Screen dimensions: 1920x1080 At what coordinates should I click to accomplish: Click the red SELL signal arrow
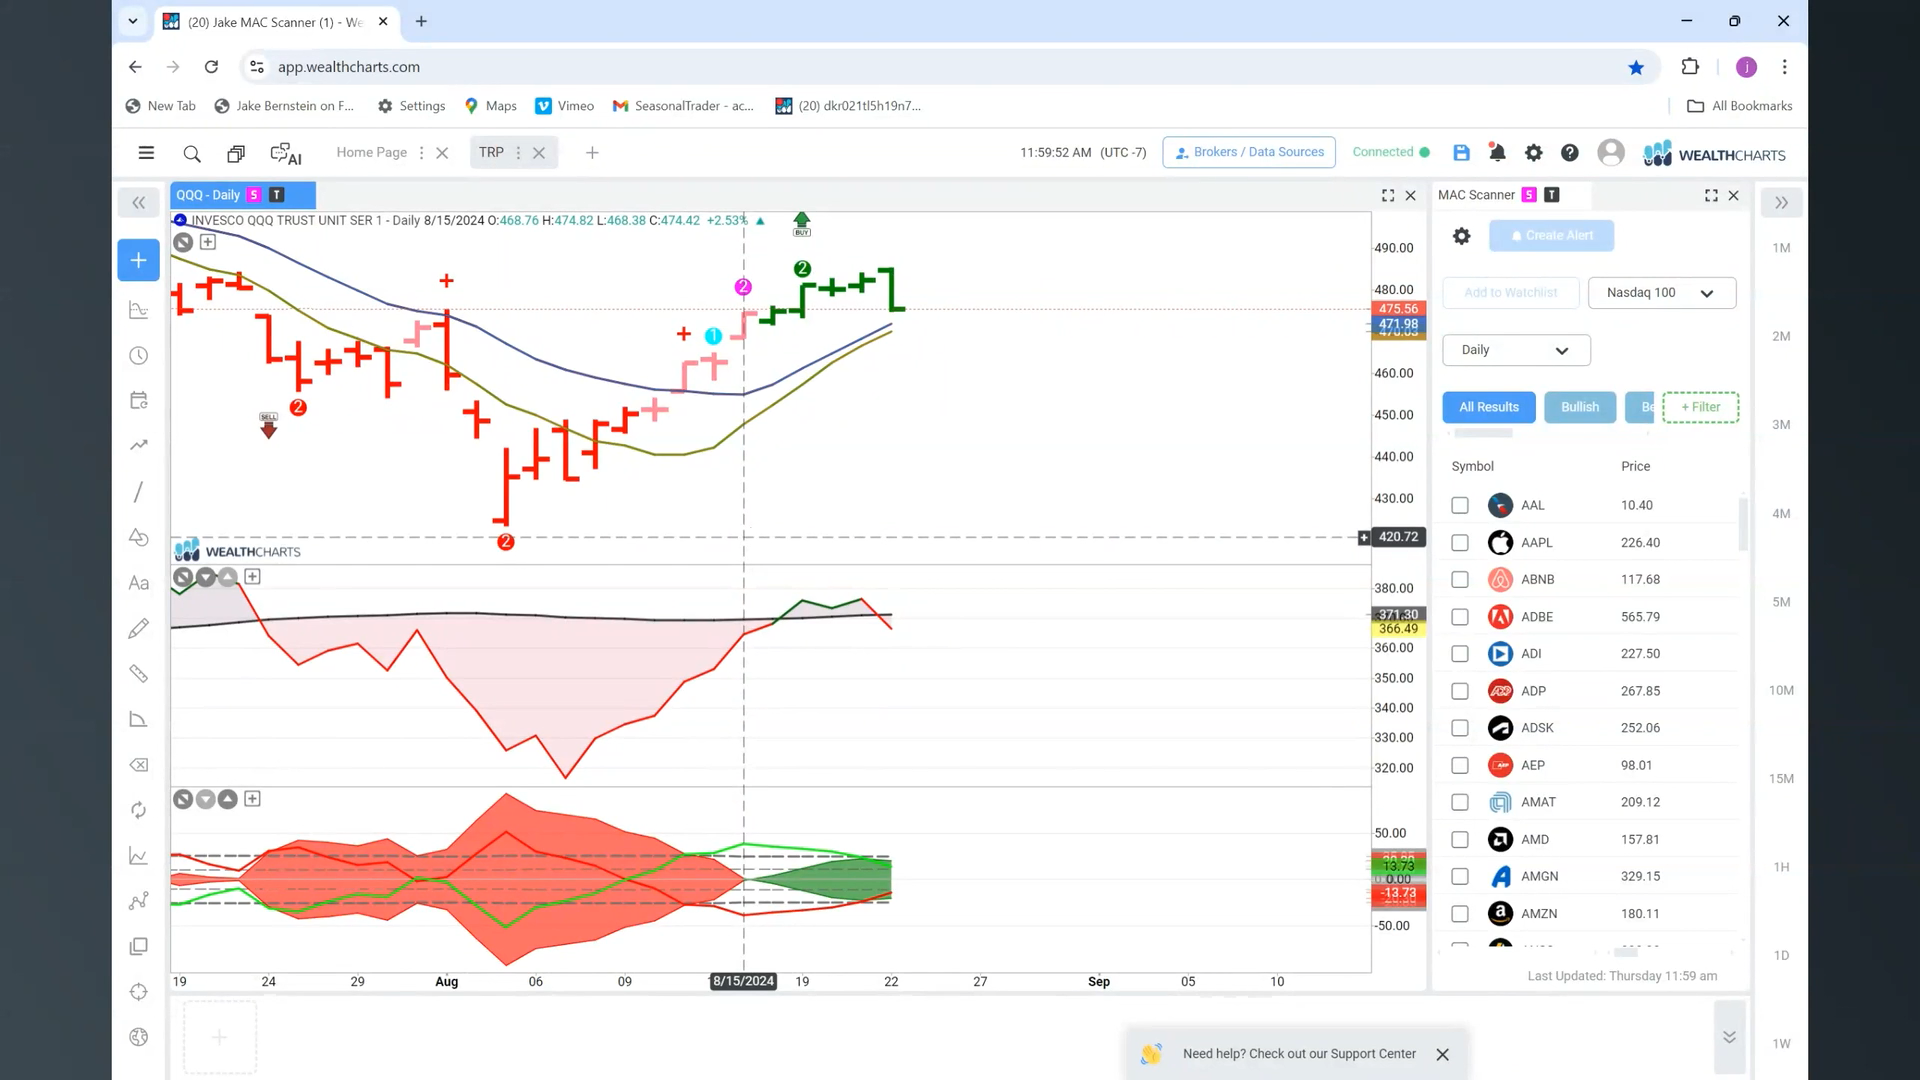268,425
